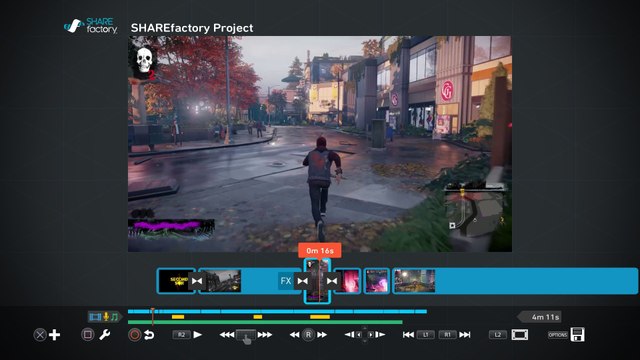Click the L1 button label

click(x=426, y=335)
